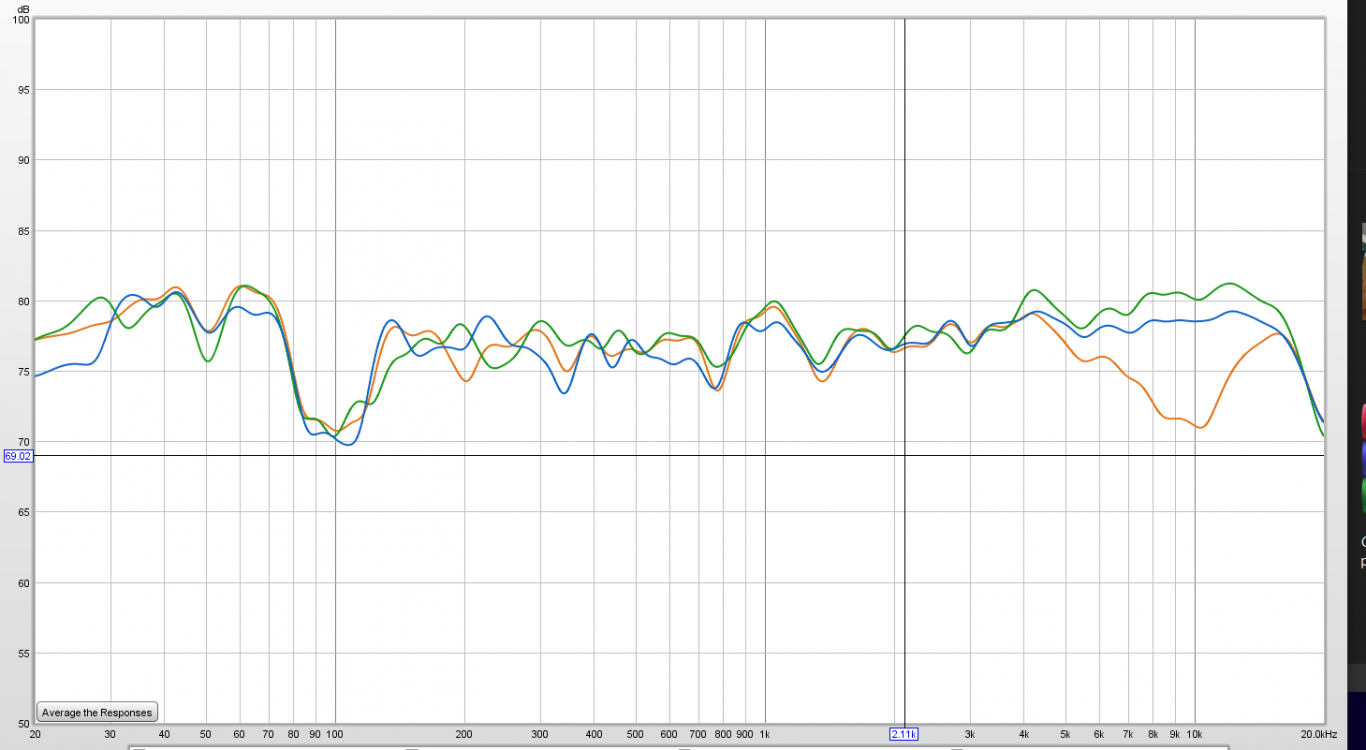
Task: Click the 200 label on the frequency axis
Action: pyautogui.click(x=464, y=734)
